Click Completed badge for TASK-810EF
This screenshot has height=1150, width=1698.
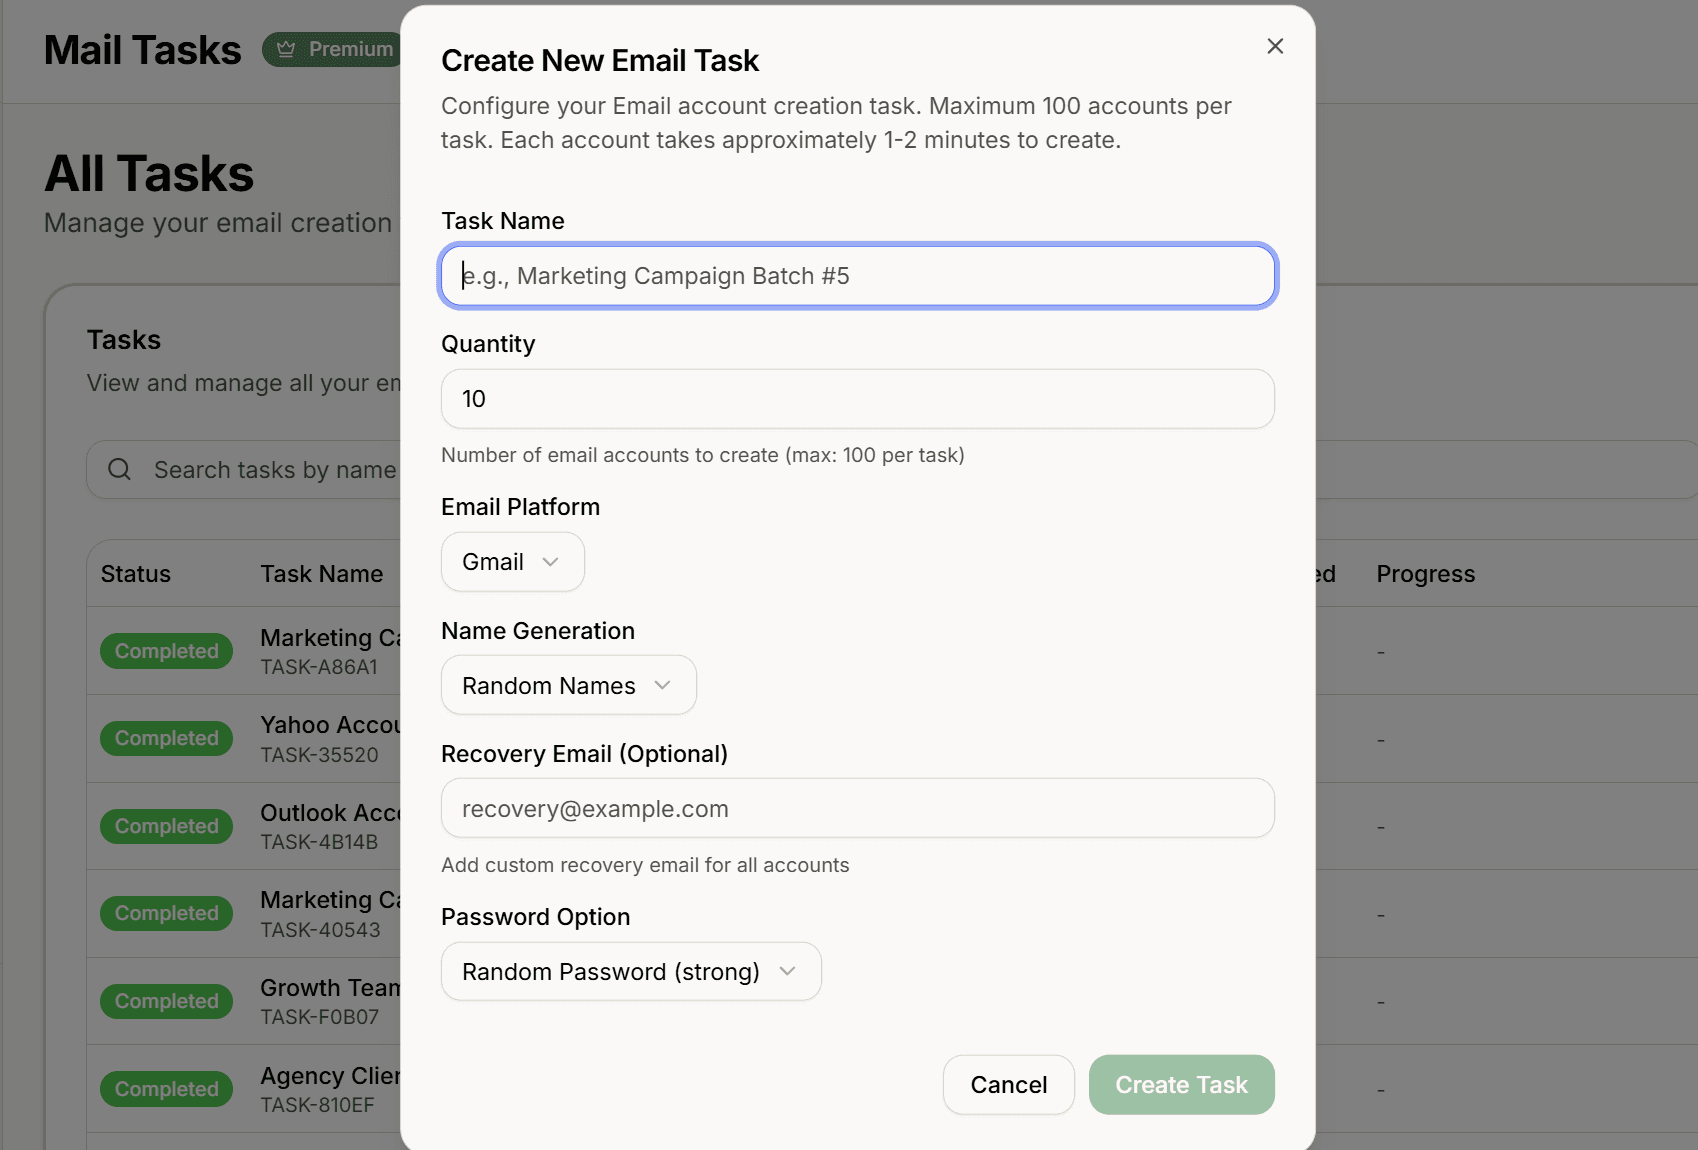[167, 1089]
